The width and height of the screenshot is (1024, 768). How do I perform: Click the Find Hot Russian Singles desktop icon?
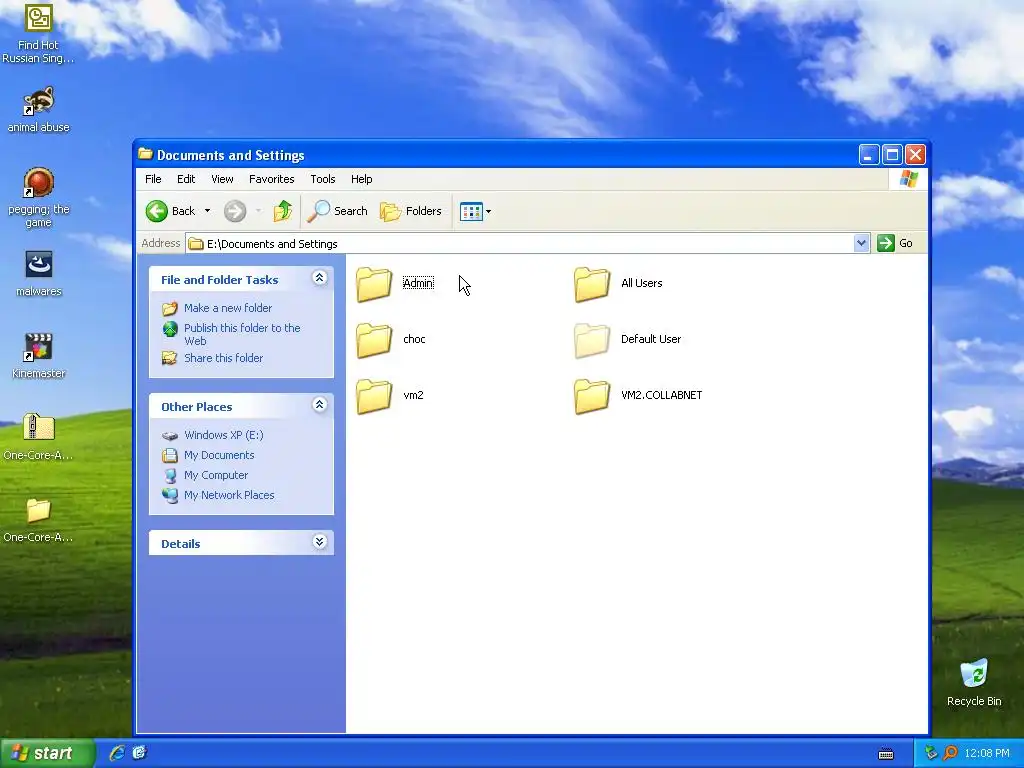click(x=39, y=18)
